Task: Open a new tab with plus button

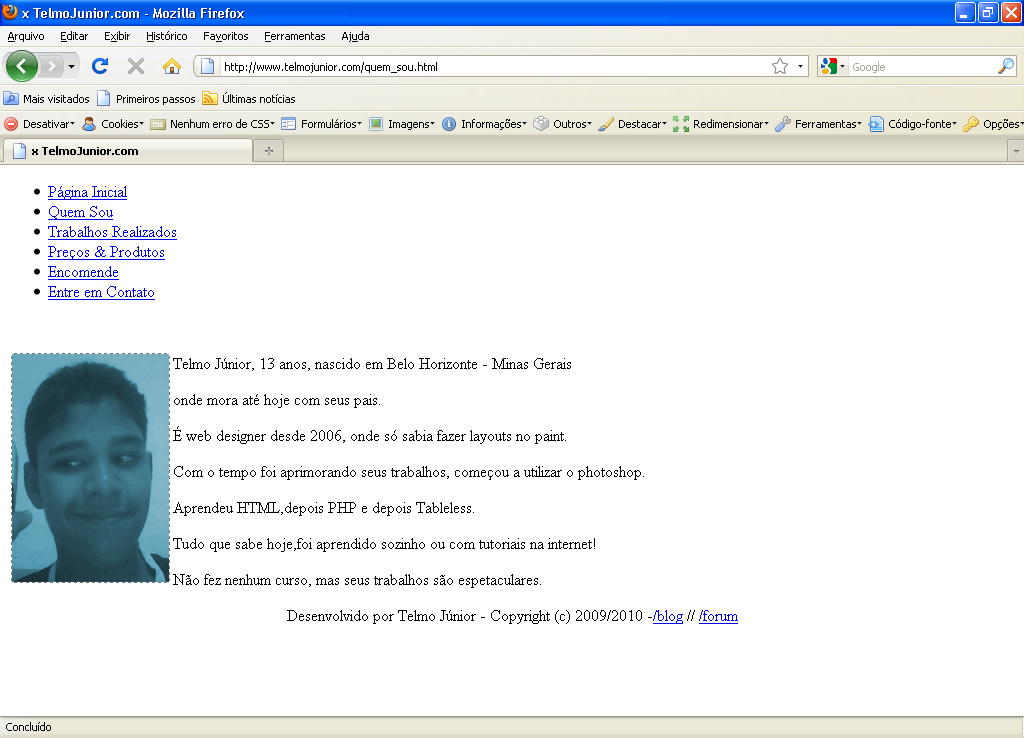Action: (268, 151)
